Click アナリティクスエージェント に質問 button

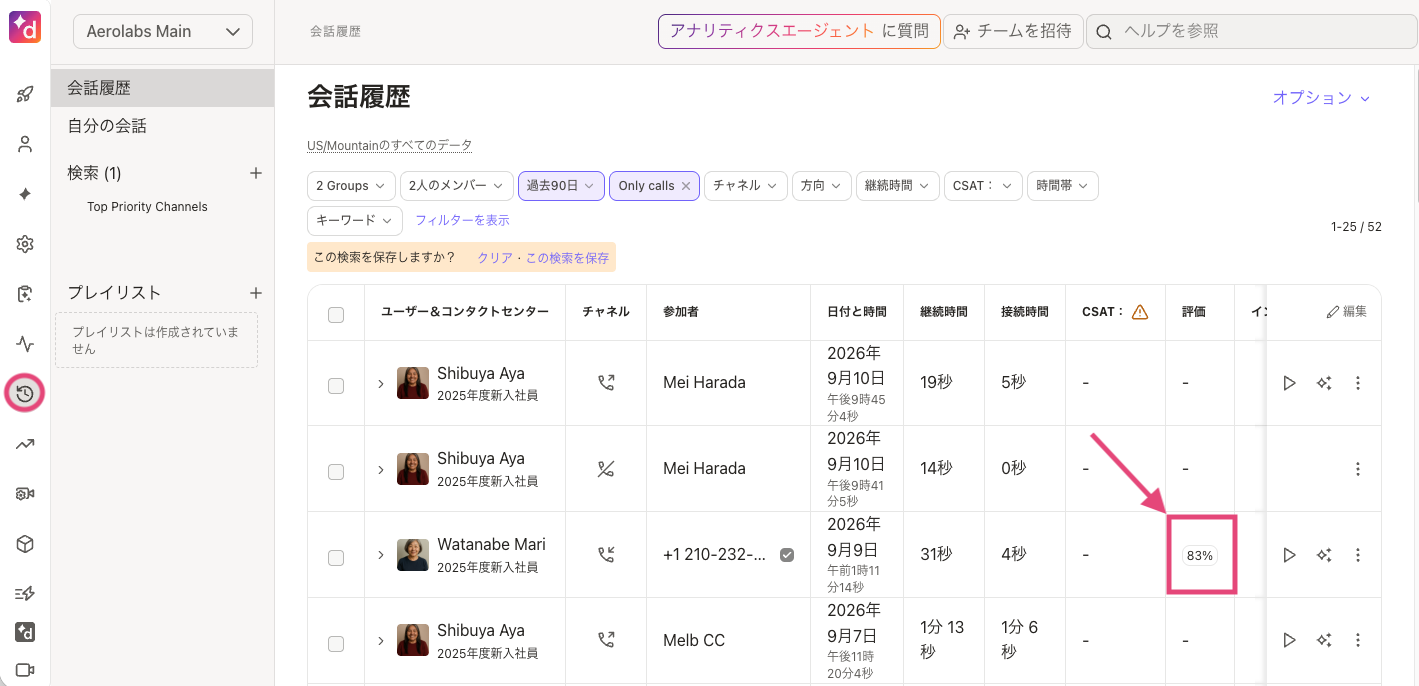tap(799, 31)
